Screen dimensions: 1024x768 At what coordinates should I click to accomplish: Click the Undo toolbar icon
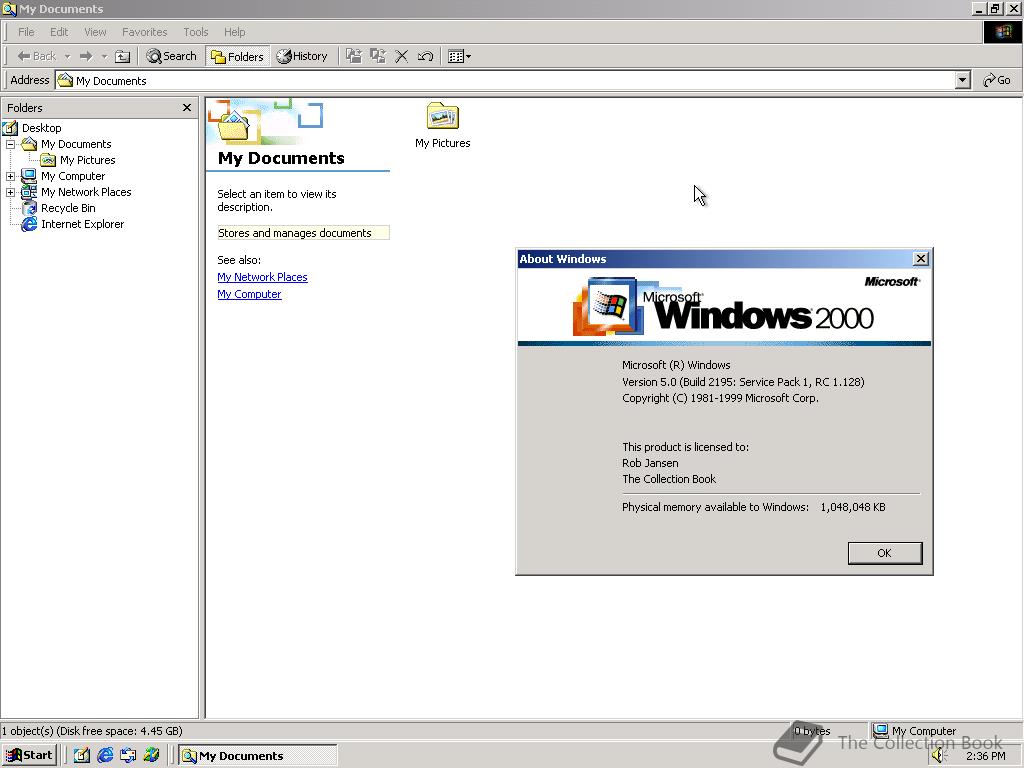[x=425, y=56]
